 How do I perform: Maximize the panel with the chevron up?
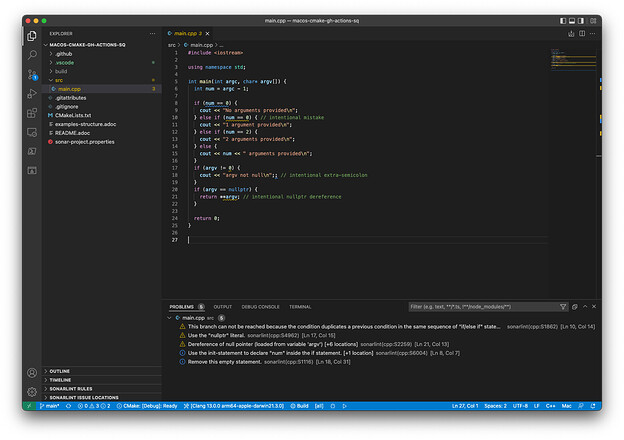(585, 306)
